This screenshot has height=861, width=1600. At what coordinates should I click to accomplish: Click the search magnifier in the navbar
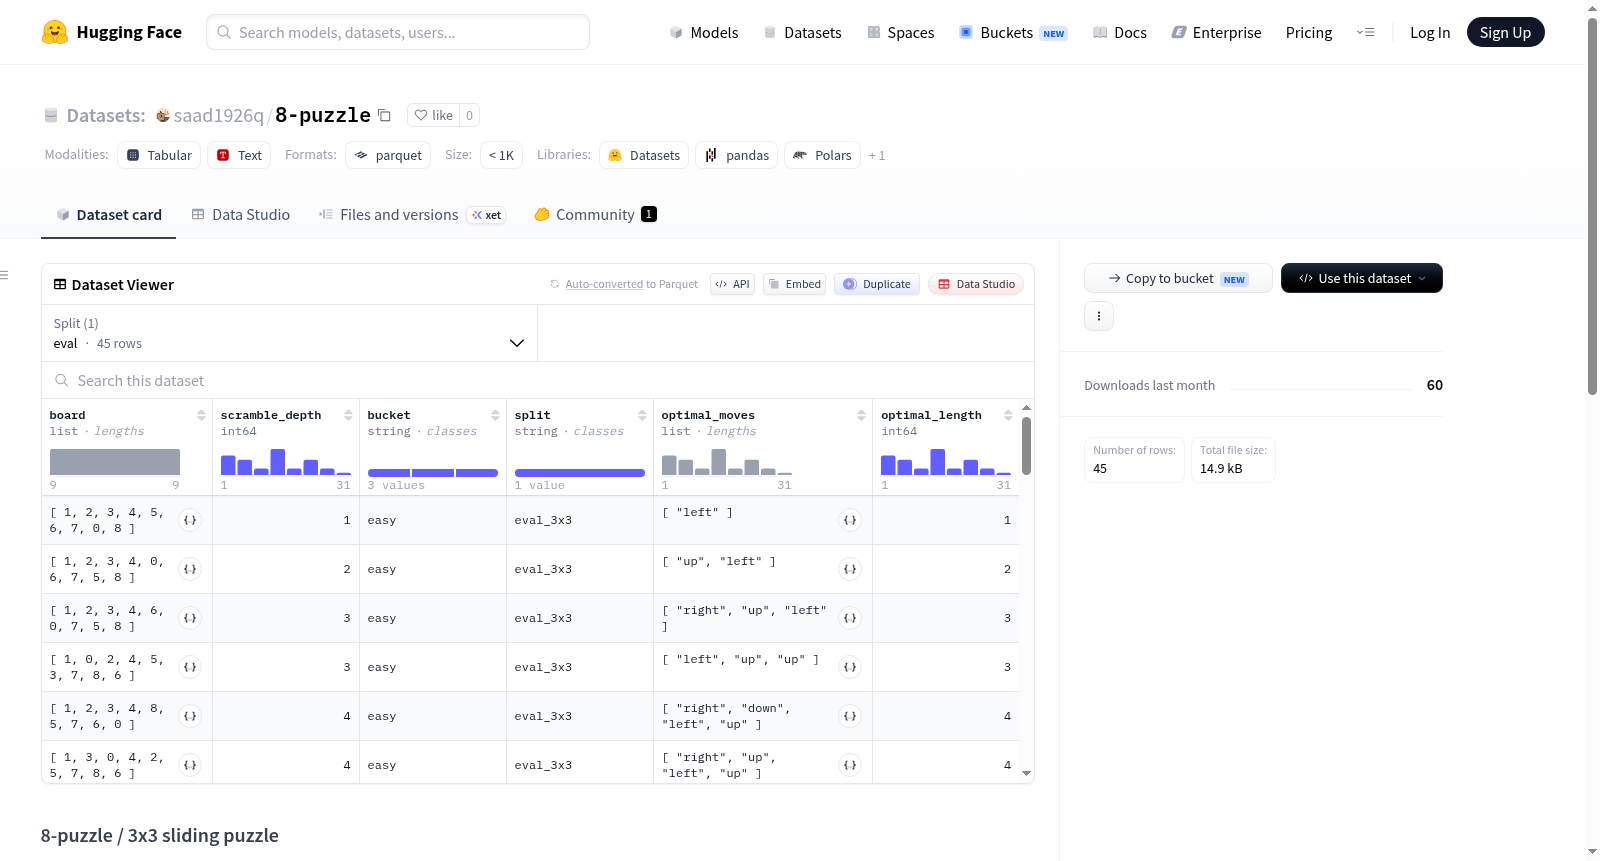pyautogui.click(x=224, y=32)
